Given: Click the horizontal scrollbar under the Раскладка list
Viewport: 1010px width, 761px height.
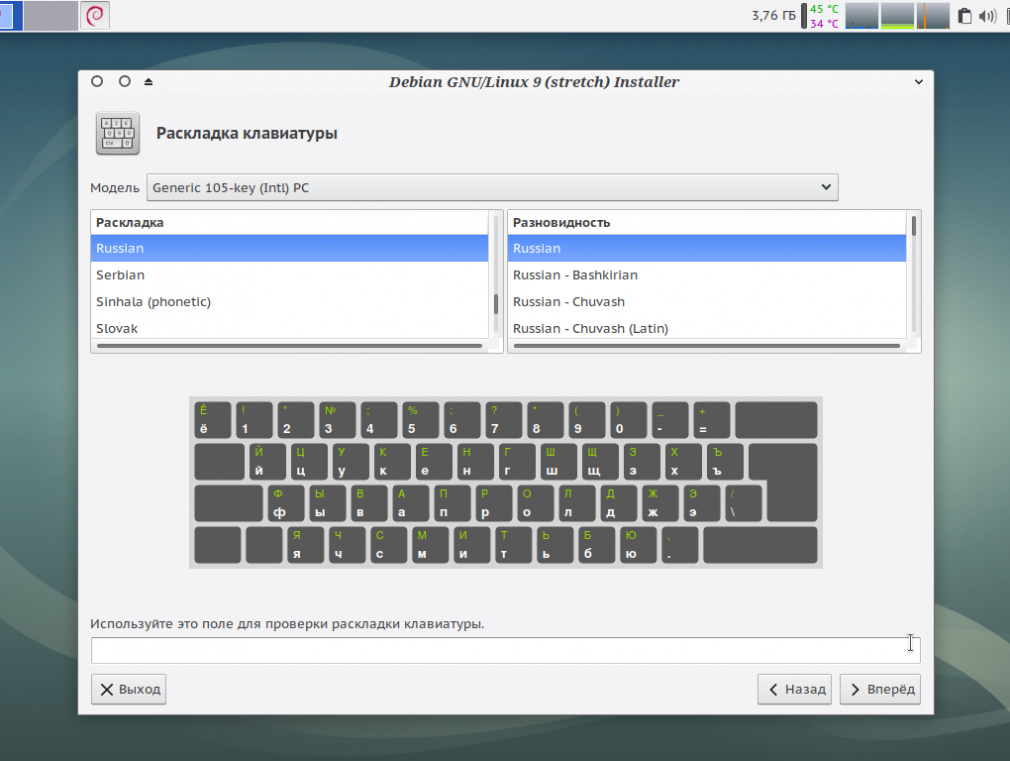Looking at the screenshot, I should [x=289, y=346].
